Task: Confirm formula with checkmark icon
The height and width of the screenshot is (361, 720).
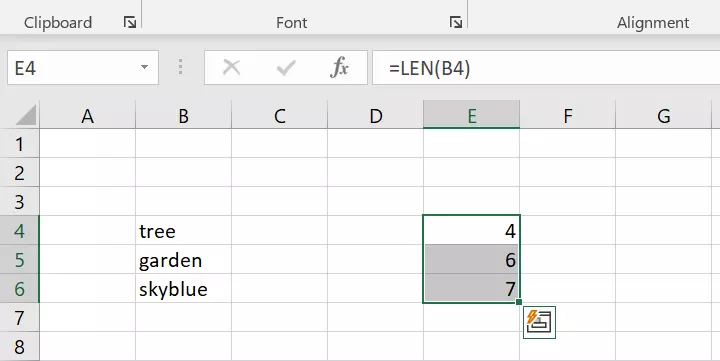Action: click(x=286, y=68)
